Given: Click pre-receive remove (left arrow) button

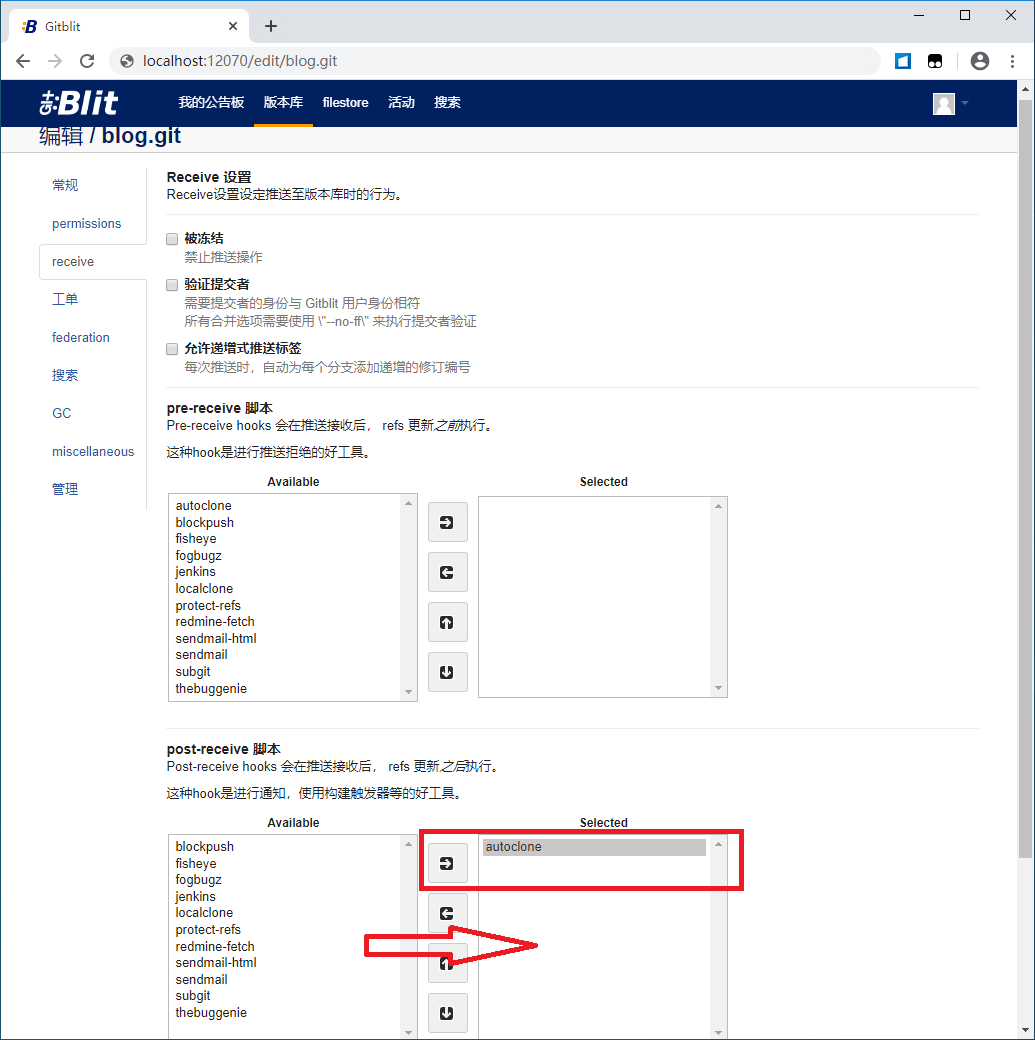Looking at the screenshot, I should point(447,572).
